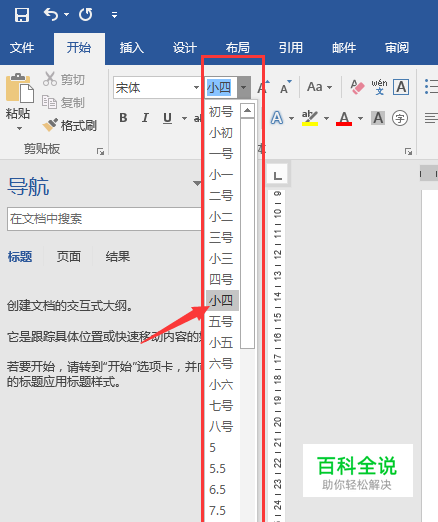Click the font size box showing 小四
Image resolution: width=438 pixels, height=522 pixels.
click(221, 88)
